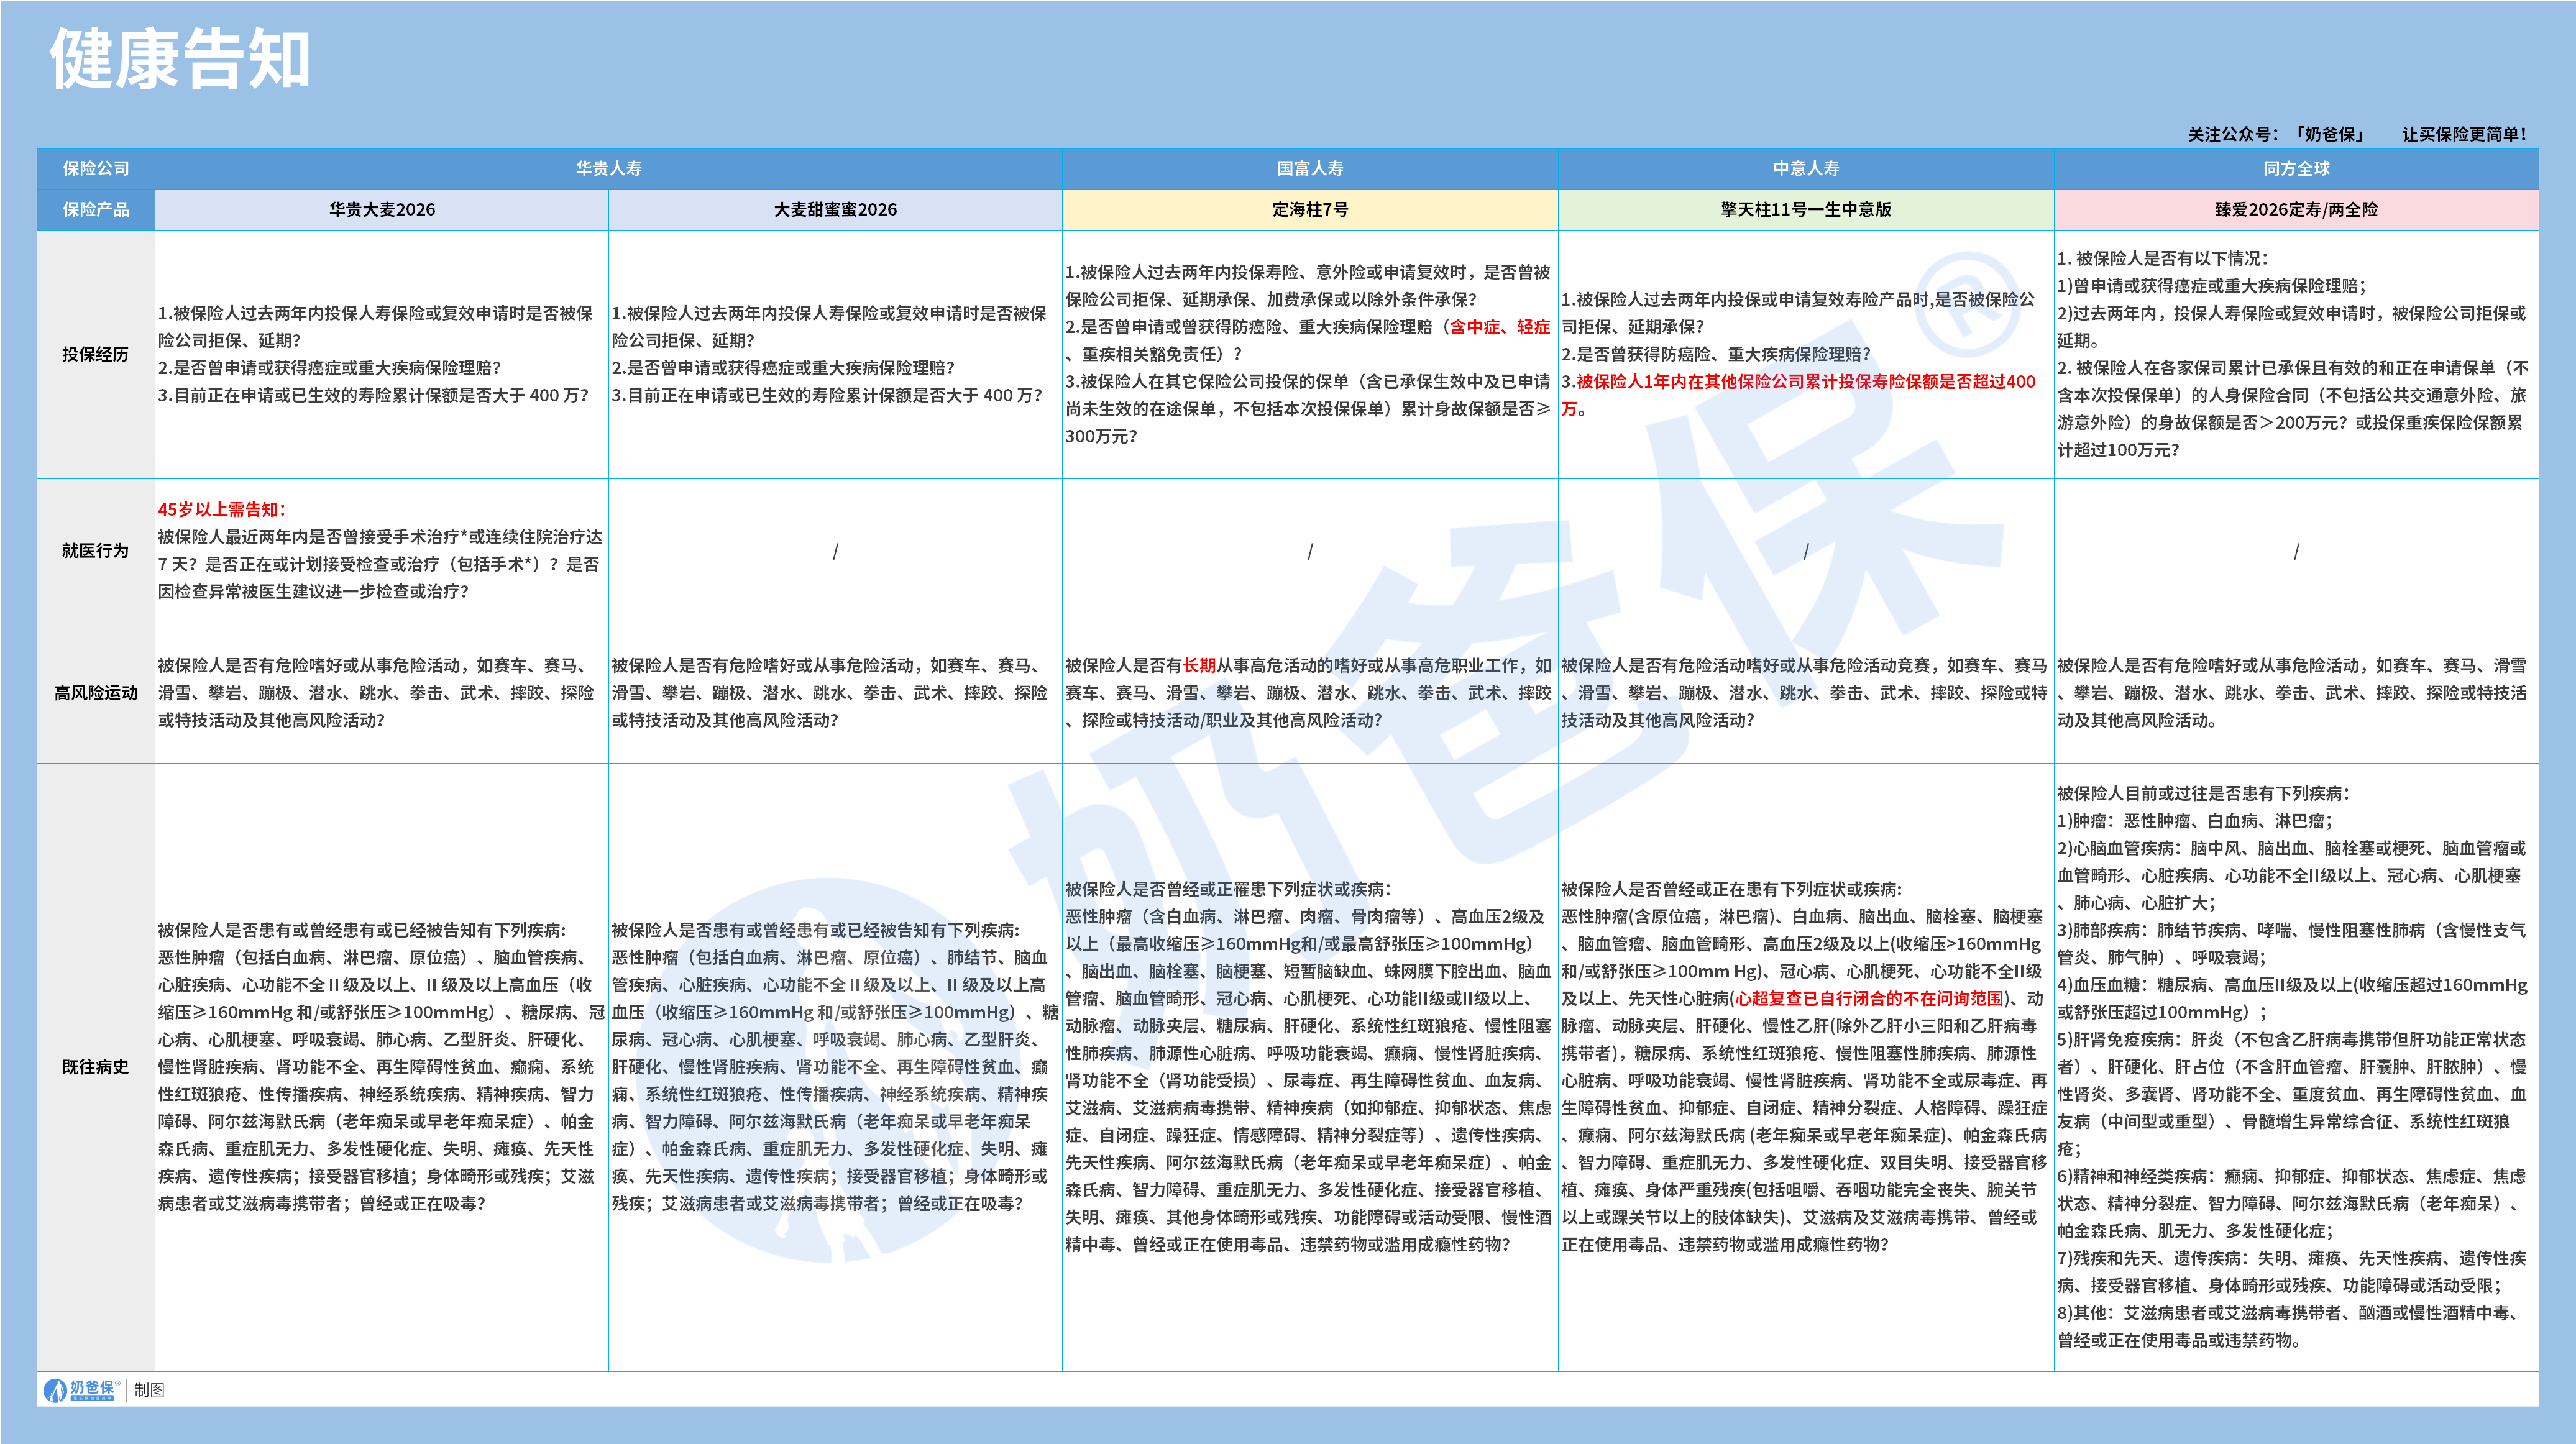Click the 大麦甜蜜蜜2026 product cell
This screenshot has width=2576, height=1444.
point(835,209)
